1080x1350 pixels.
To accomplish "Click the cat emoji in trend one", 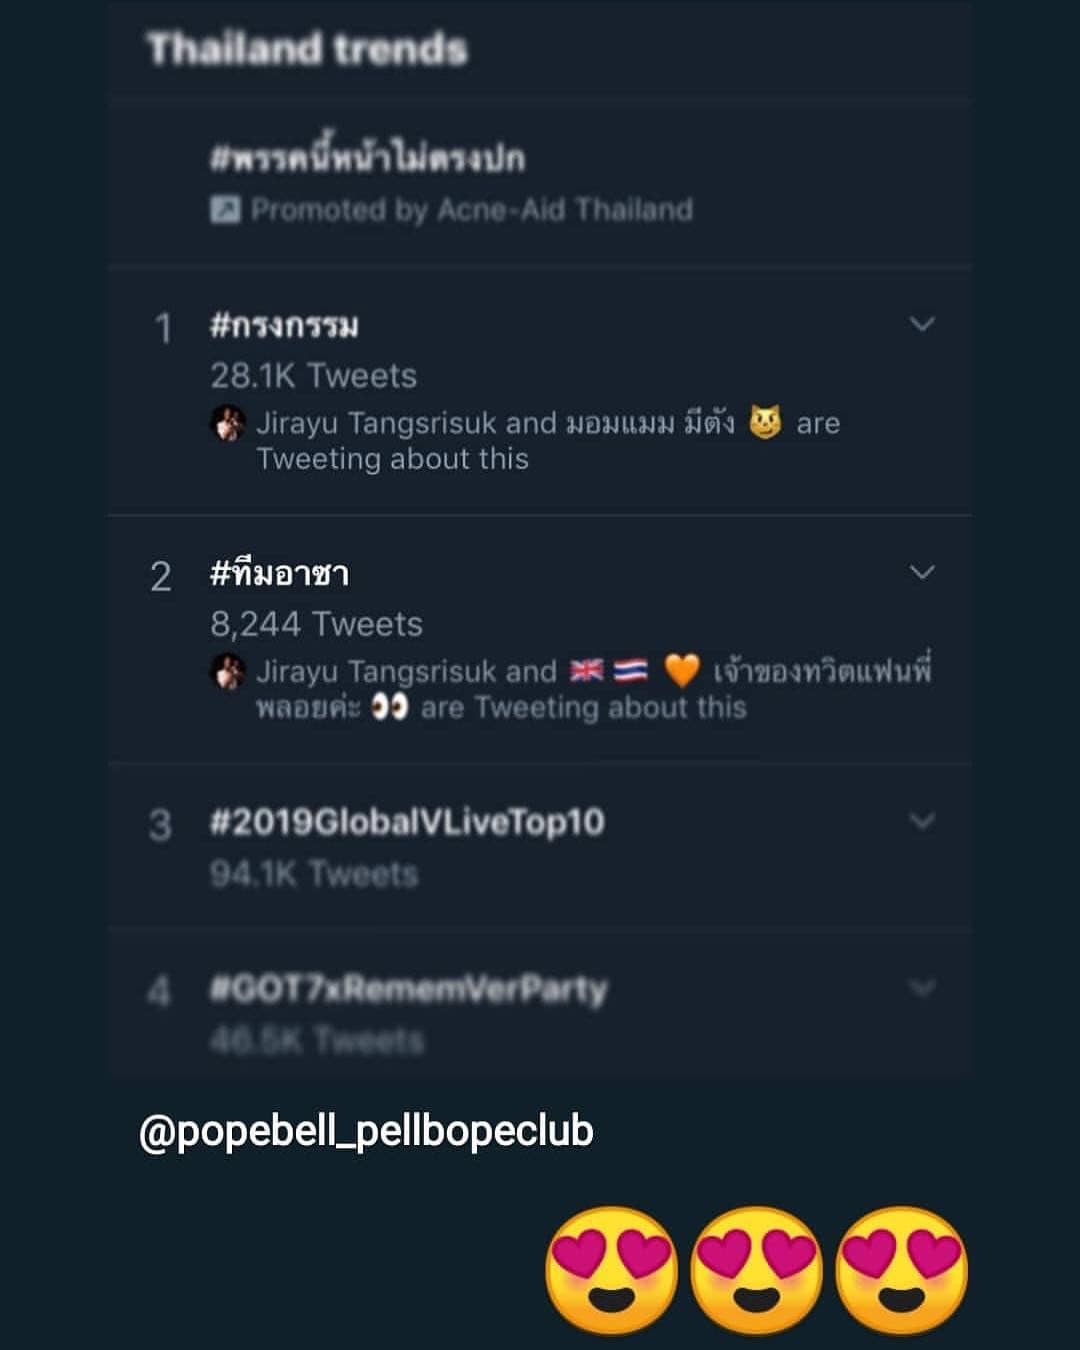I will coord(765,422).
